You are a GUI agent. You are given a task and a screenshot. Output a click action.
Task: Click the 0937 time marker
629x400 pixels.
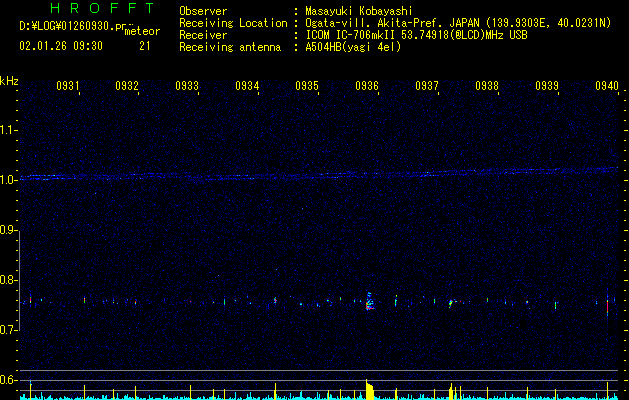[x=427, y=85]
